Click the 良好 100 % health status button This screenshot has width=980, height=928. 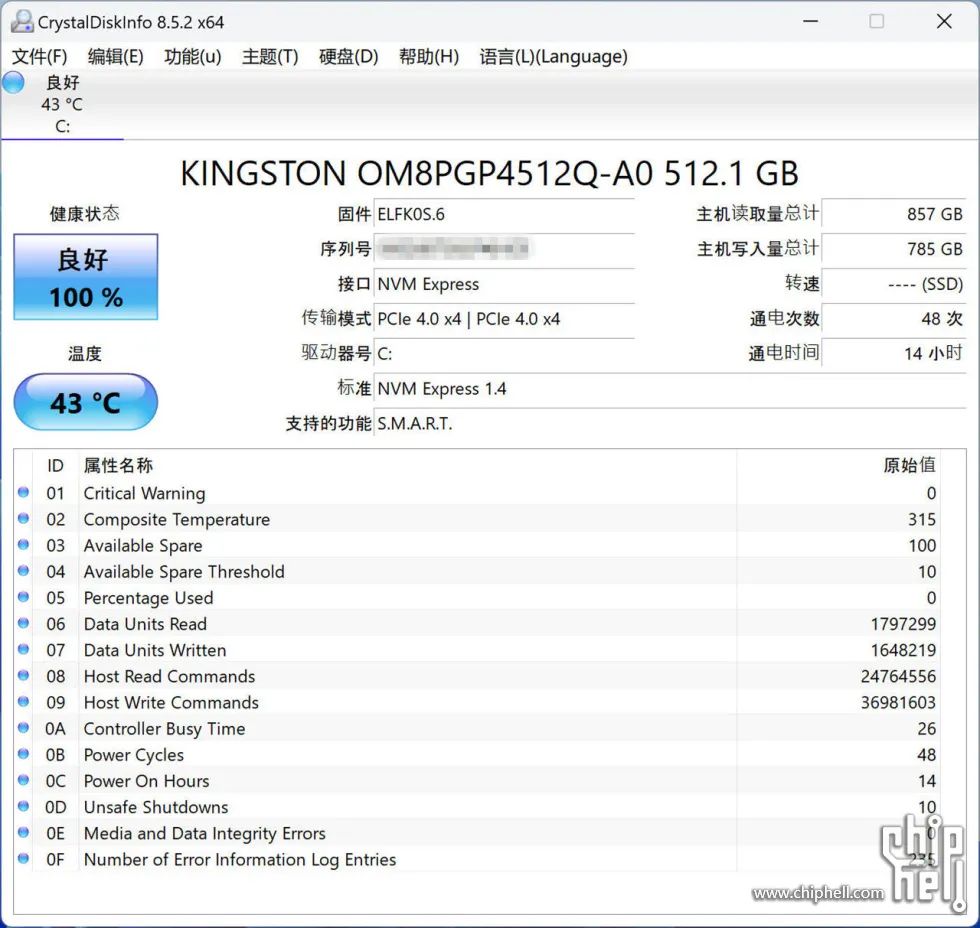[x=86, y=277]
